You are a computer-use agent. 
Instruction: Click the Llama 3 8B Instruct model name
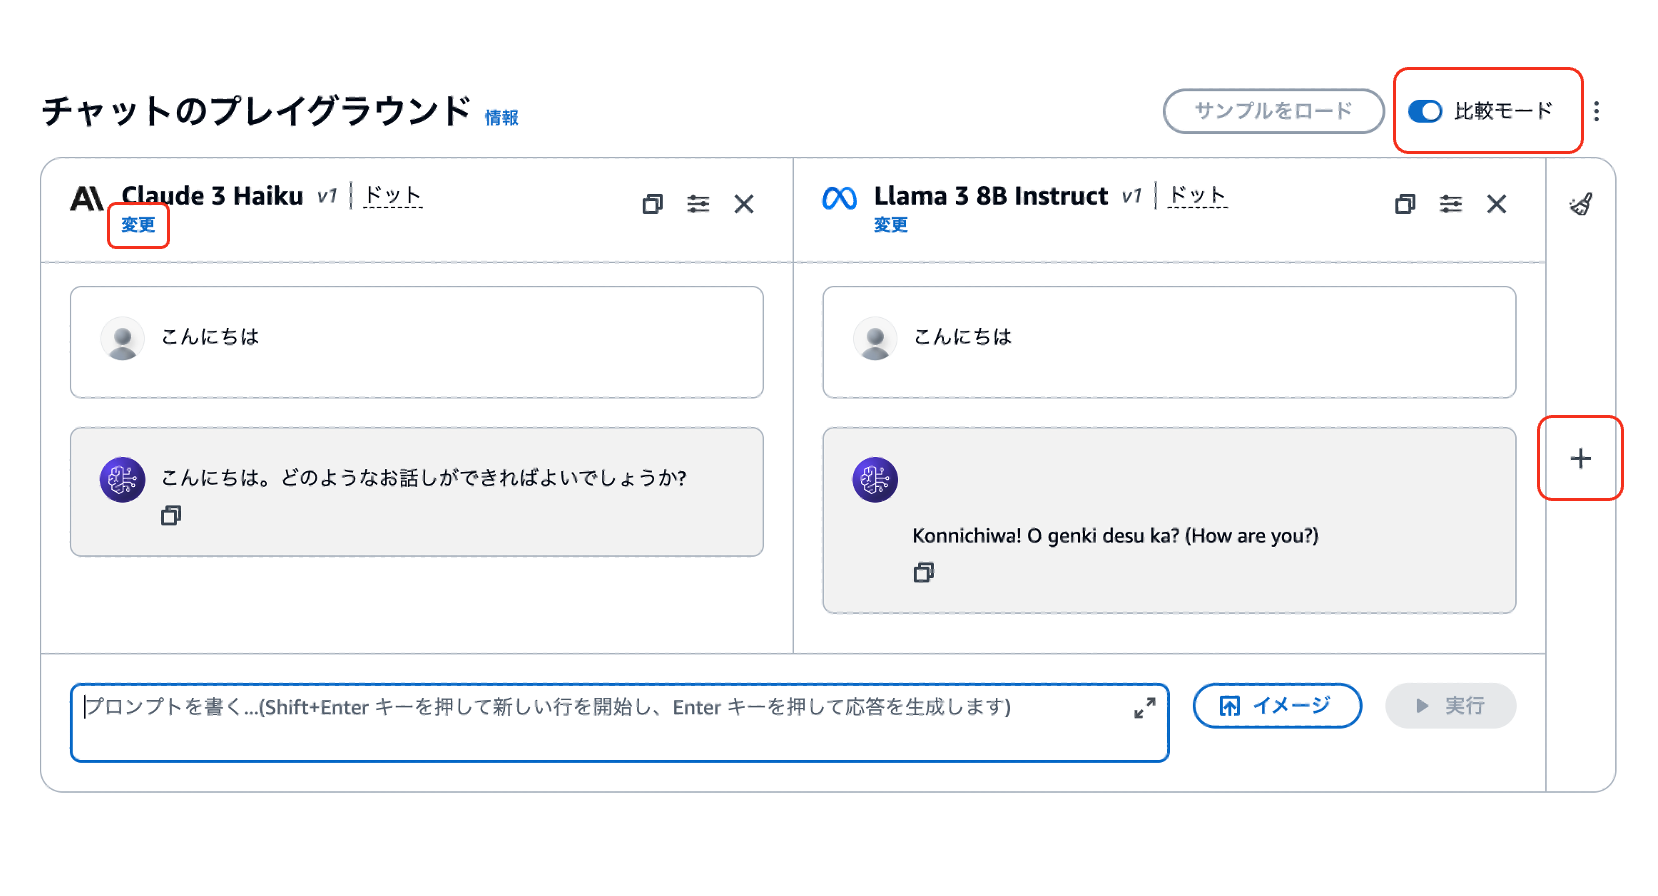(x=991, y=196)
